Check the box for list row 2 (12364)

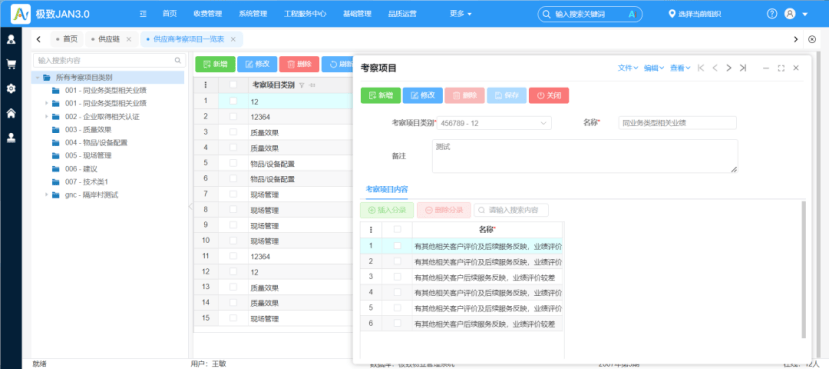[233, 116]
